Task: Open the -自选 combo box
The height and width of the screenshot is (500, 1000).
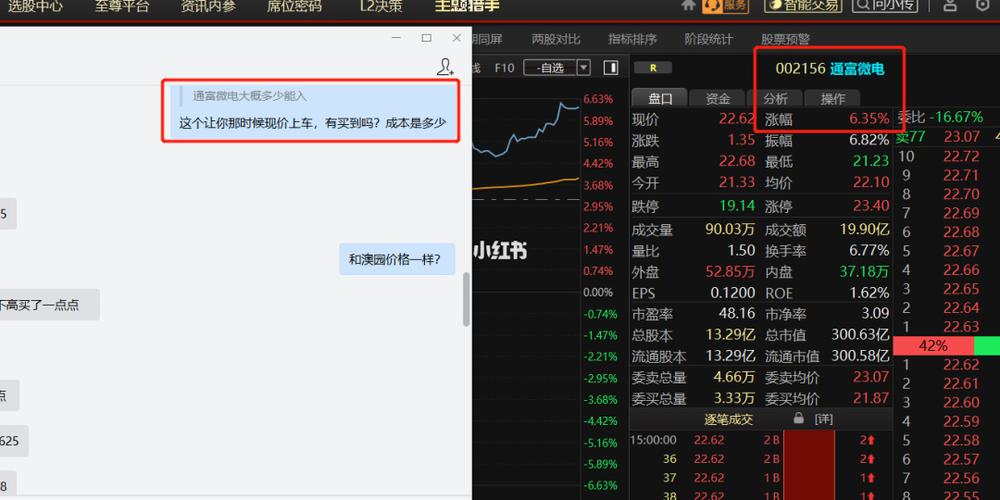Action: pyautogui.click(x=557, y=68)
